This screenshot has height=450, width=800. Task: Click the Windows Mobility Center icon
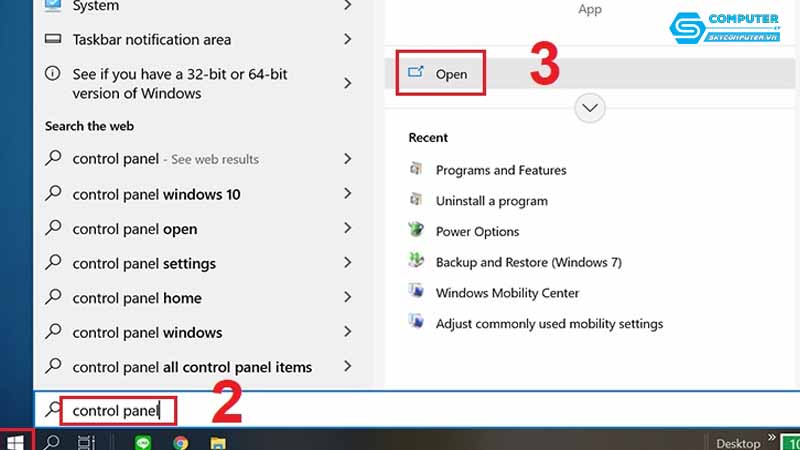tap(417, 293)
